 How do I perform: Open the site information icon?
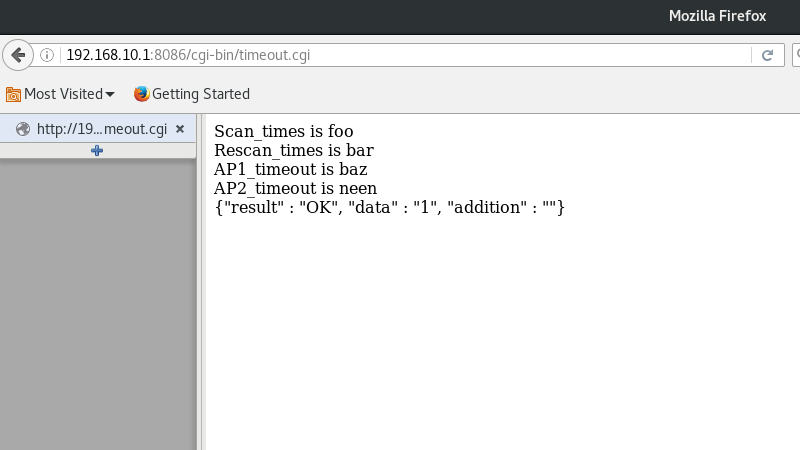point(47,55)
